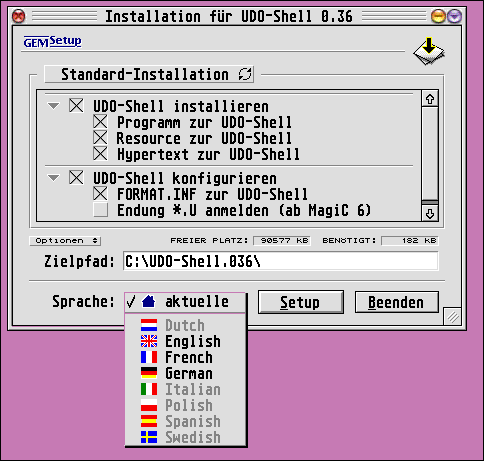The height and width of the screenshot is (461, 484).
Task: Toggle FORMAT.INF zur UDO-Shell checkbox
Action: [x=100, y=194]
